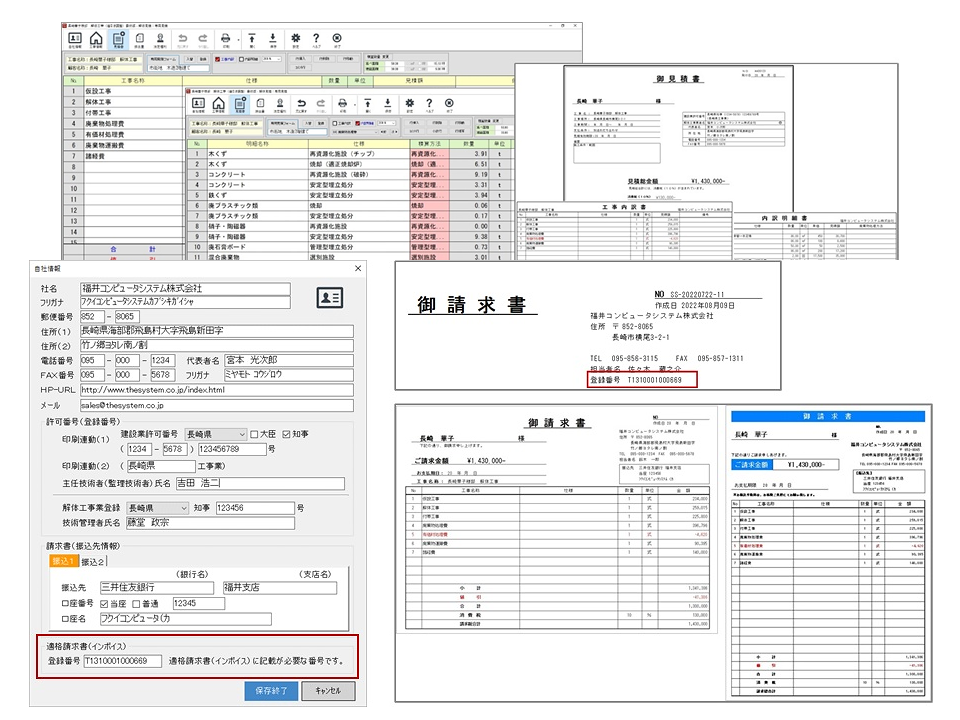Uncheck the 知事 checkbox

286,434
